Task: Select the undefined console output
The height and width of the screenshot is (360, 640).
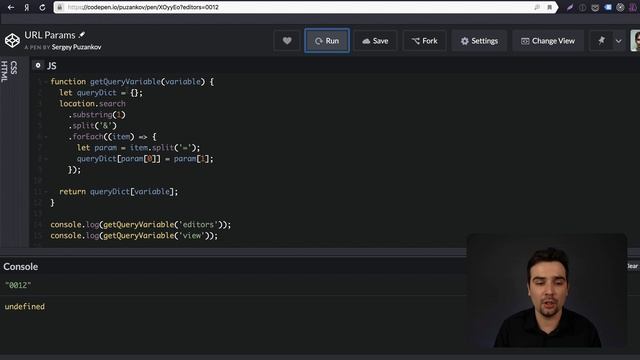Action: (24, 307)
